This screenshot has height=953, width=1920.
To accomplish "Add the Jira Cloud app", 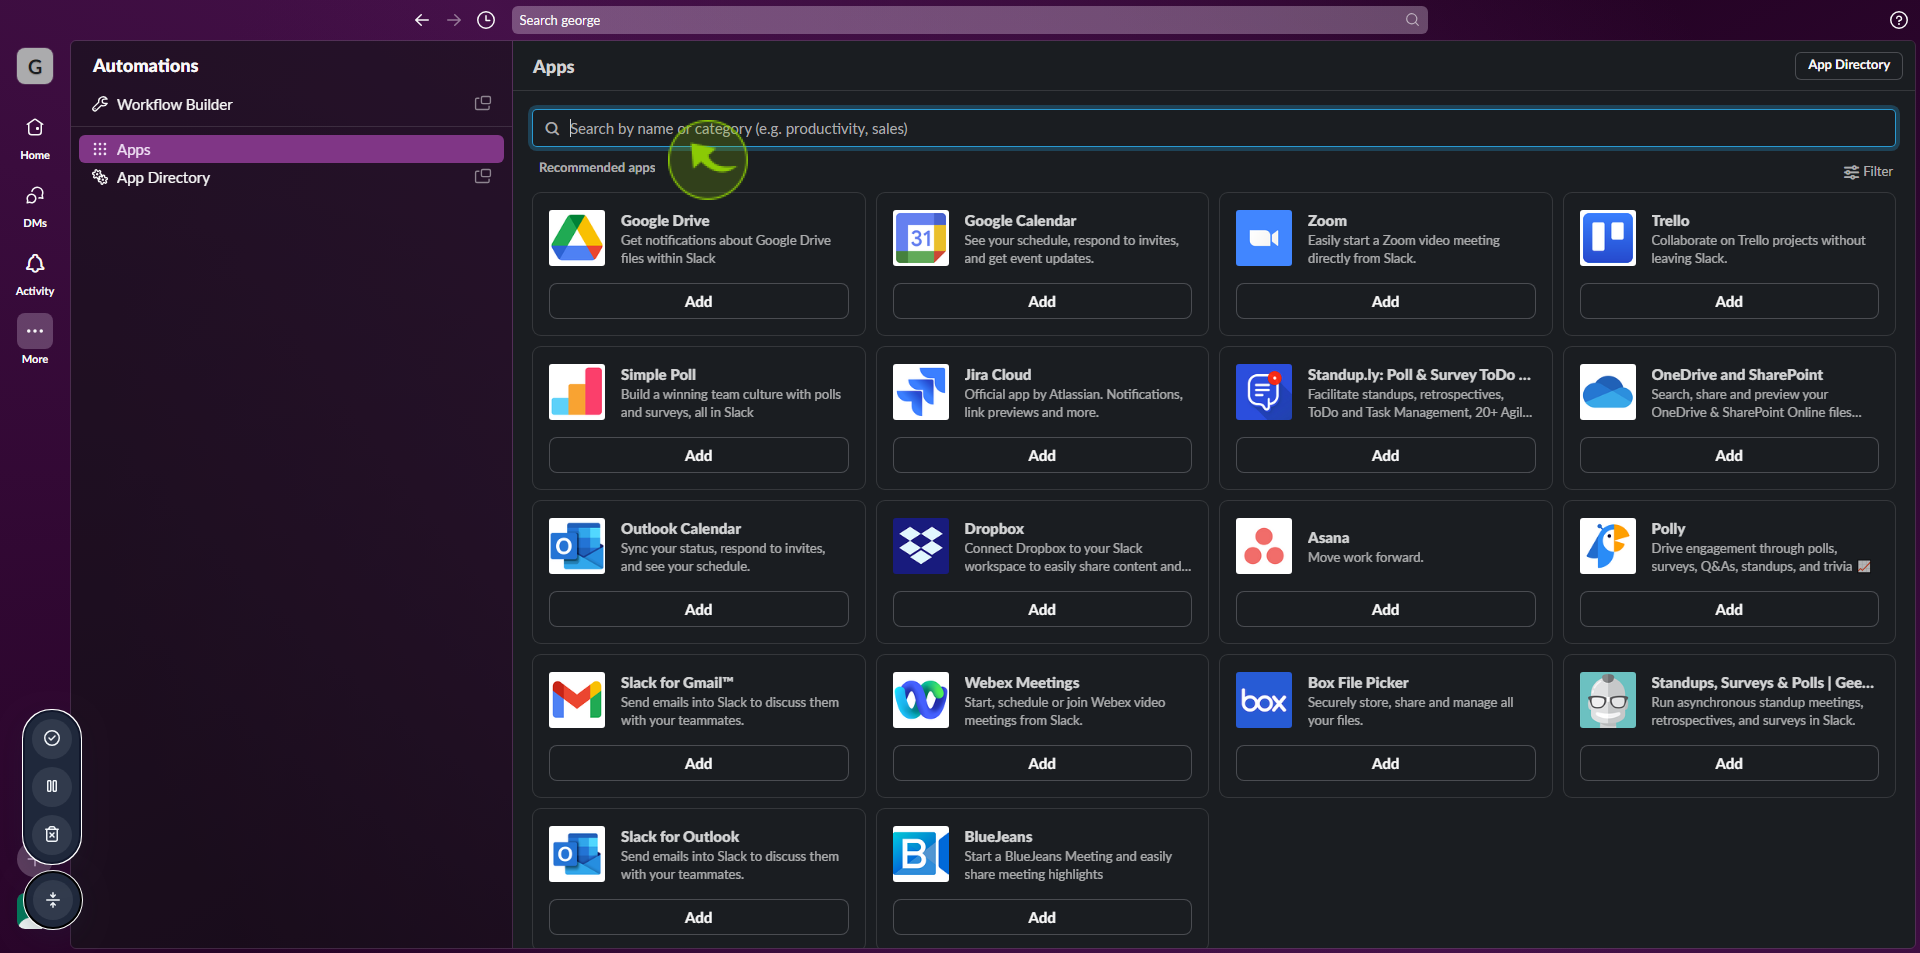I will click(x=1042, y=455).
